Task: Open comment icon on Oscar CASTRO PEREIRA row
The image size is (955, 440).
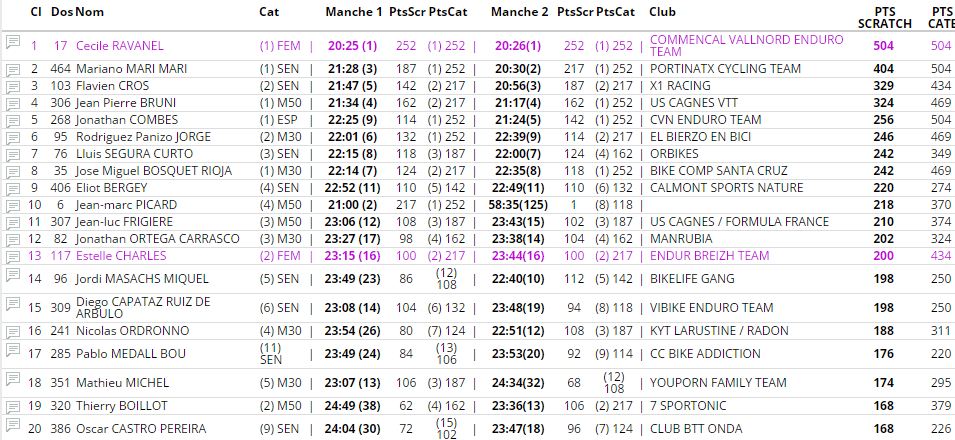Action: pos(13,427)
